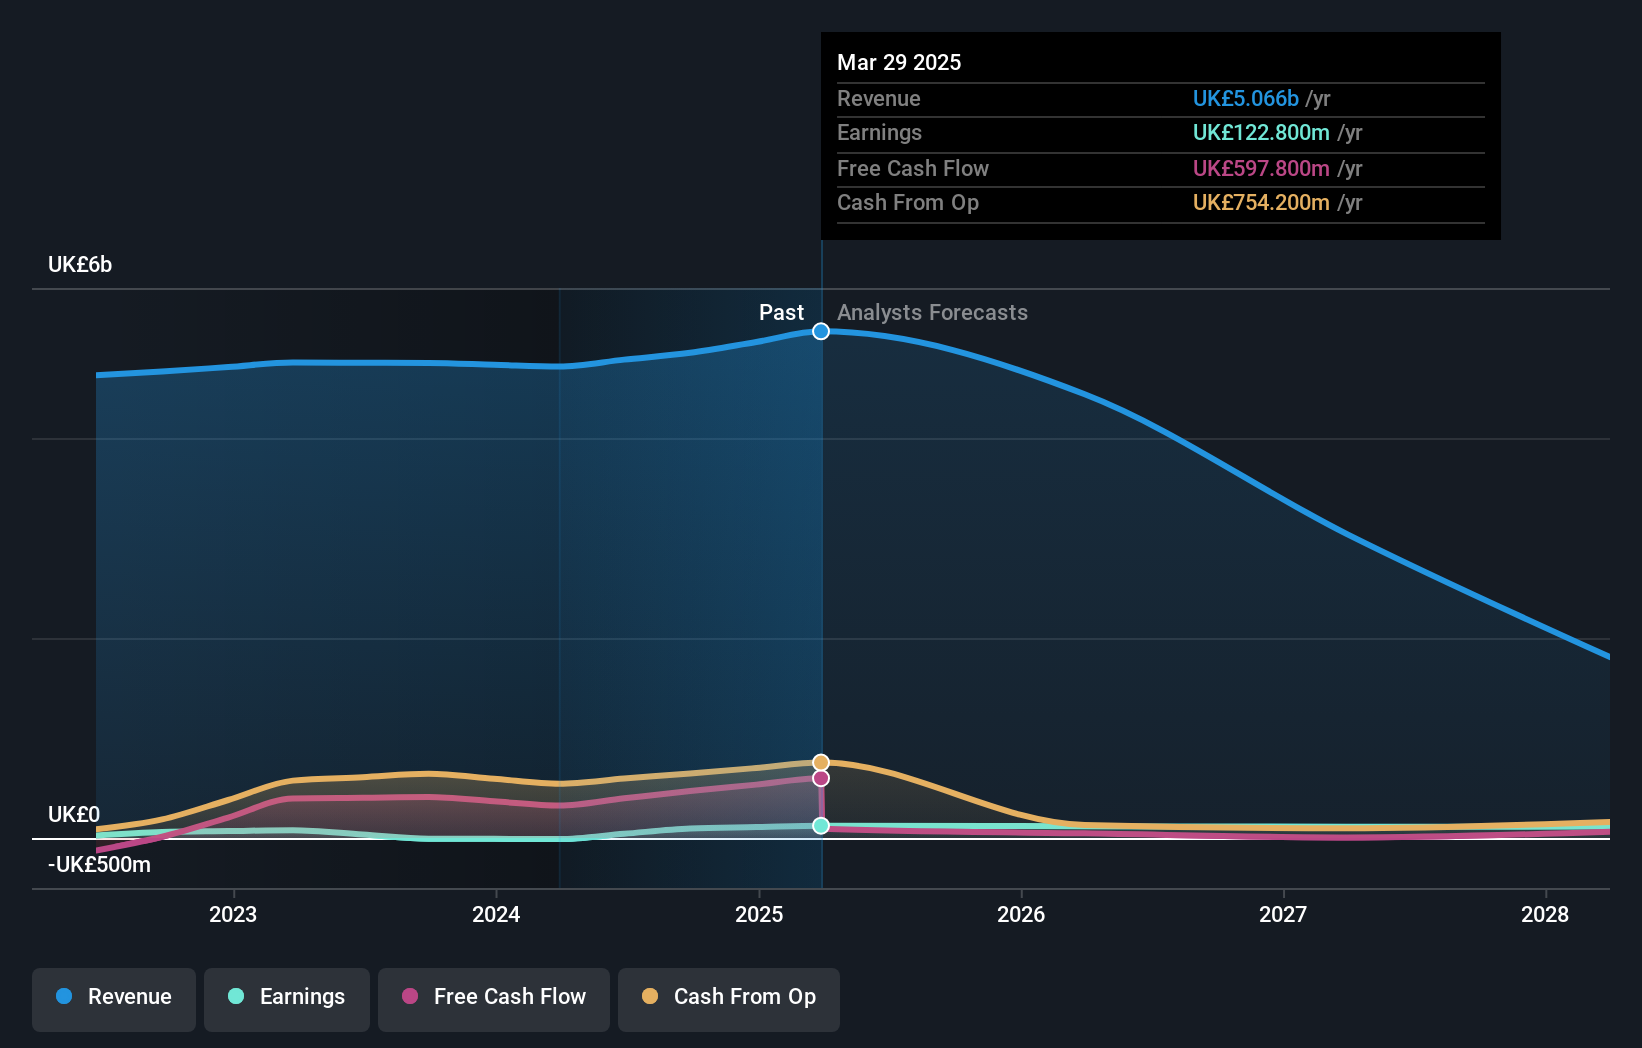
Task: Click the Earnings row label in tooltip
Action: (x=879, y=133)
